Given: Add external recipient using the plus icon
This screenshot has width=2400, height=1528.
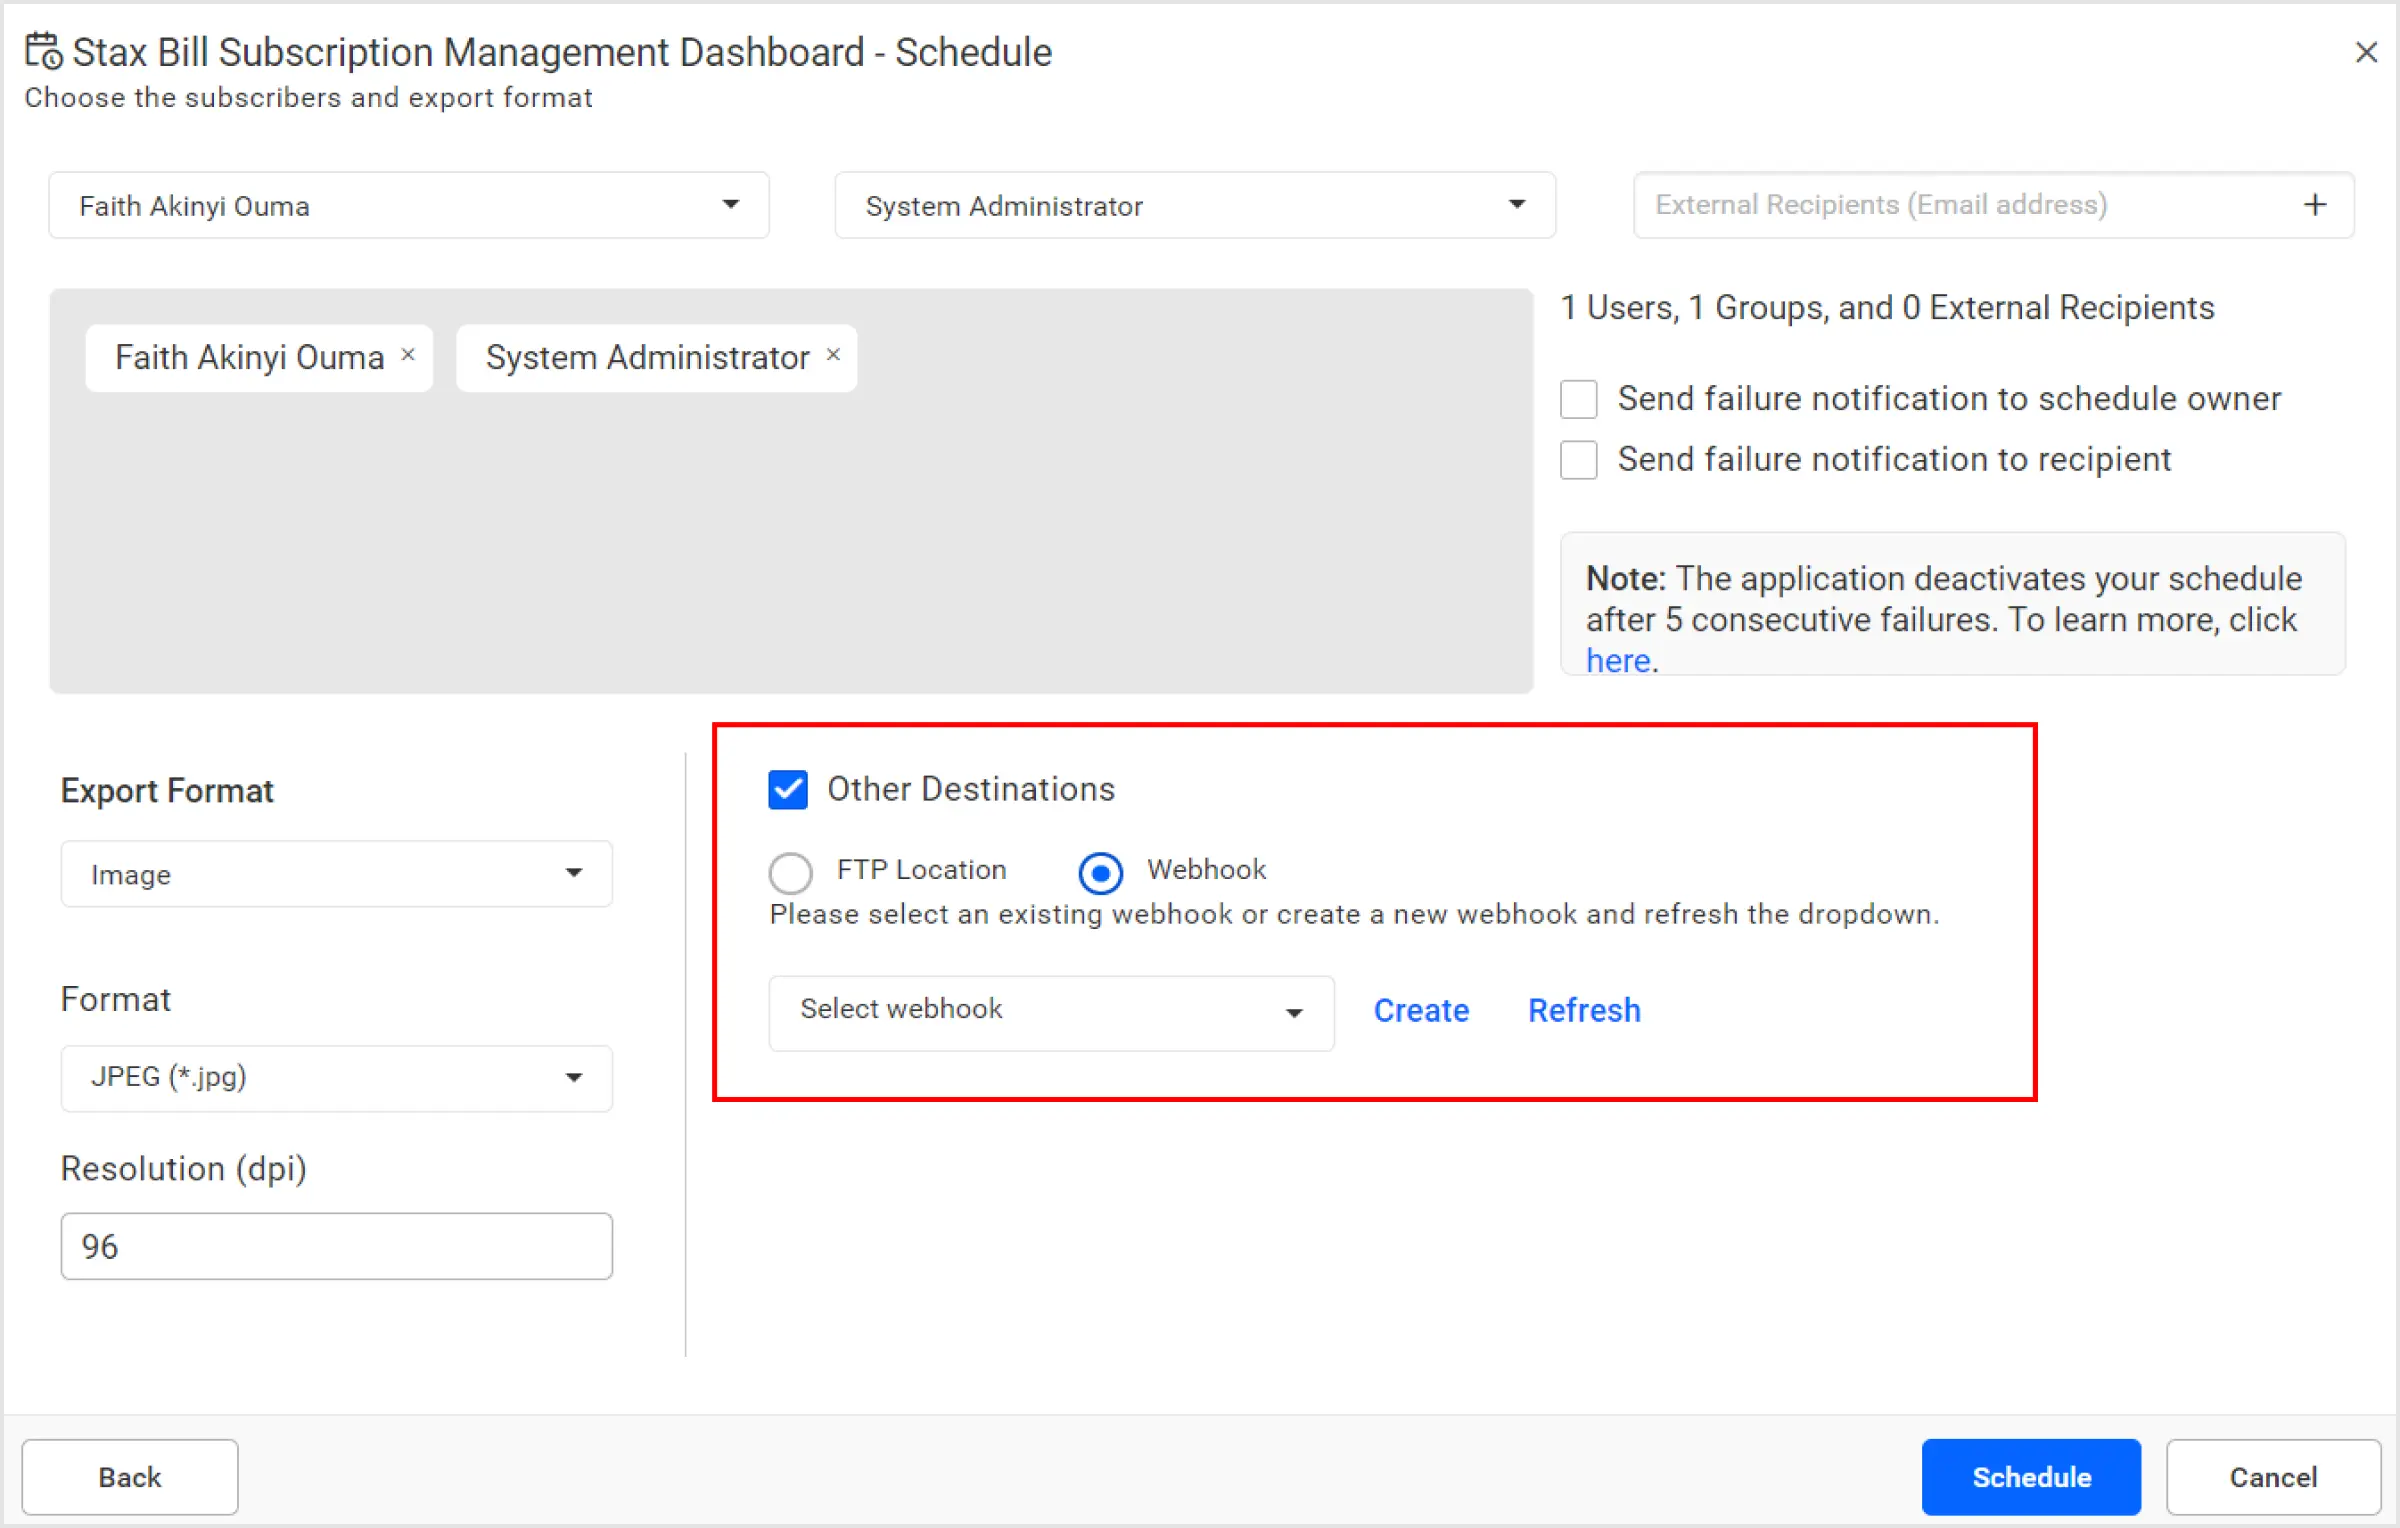Looking at the screenshot, I should point(2314,204).
